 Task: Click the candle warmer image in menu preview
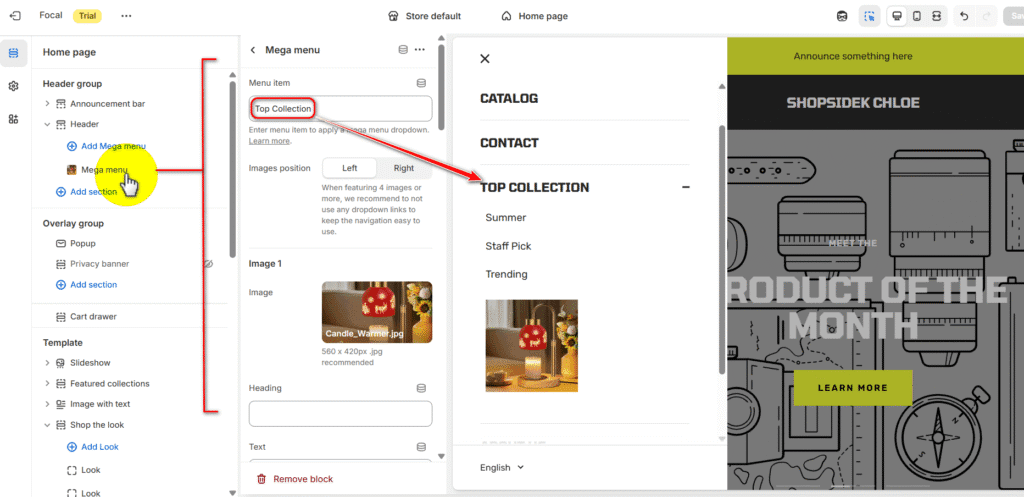(532, 345)
